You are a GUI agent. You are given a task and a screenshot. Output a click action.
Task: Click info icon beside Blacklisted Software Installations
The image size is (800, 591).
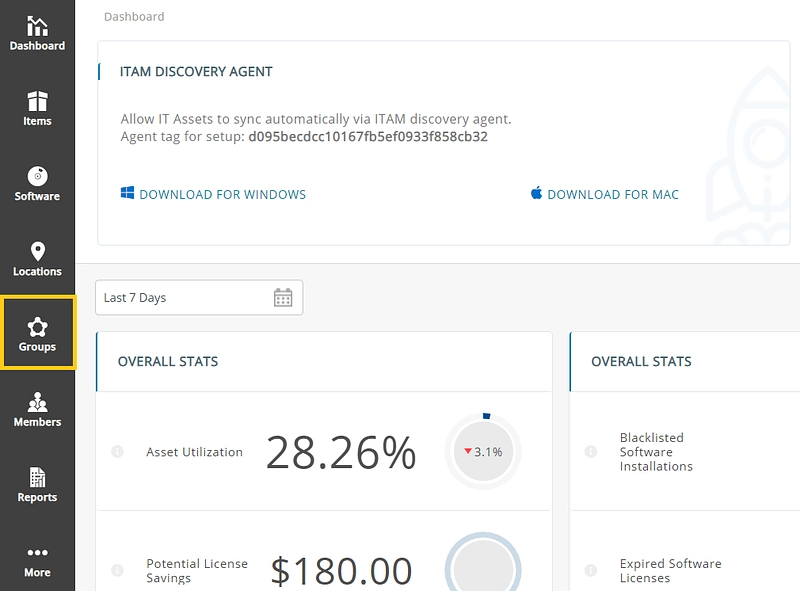pos(591,452)
